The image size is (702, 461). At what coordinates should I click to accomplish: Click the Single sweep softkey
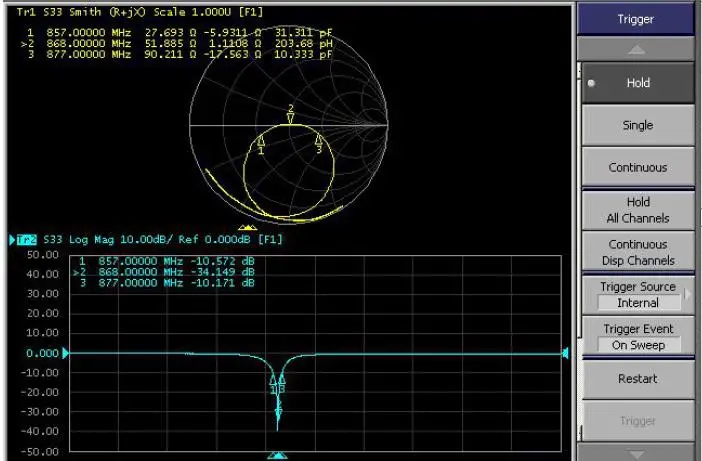coord(638,125)
